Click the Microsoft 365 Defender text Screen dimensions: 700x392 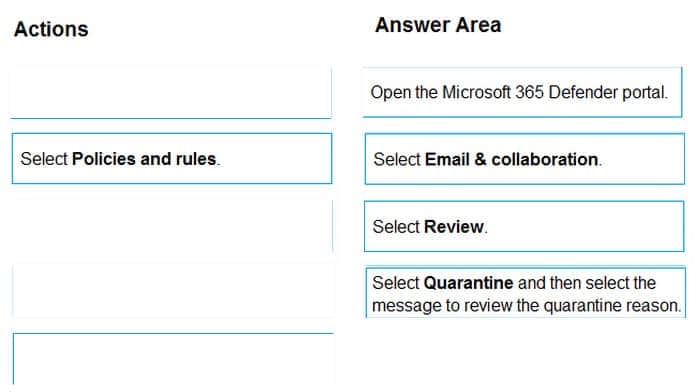(493, 92)
